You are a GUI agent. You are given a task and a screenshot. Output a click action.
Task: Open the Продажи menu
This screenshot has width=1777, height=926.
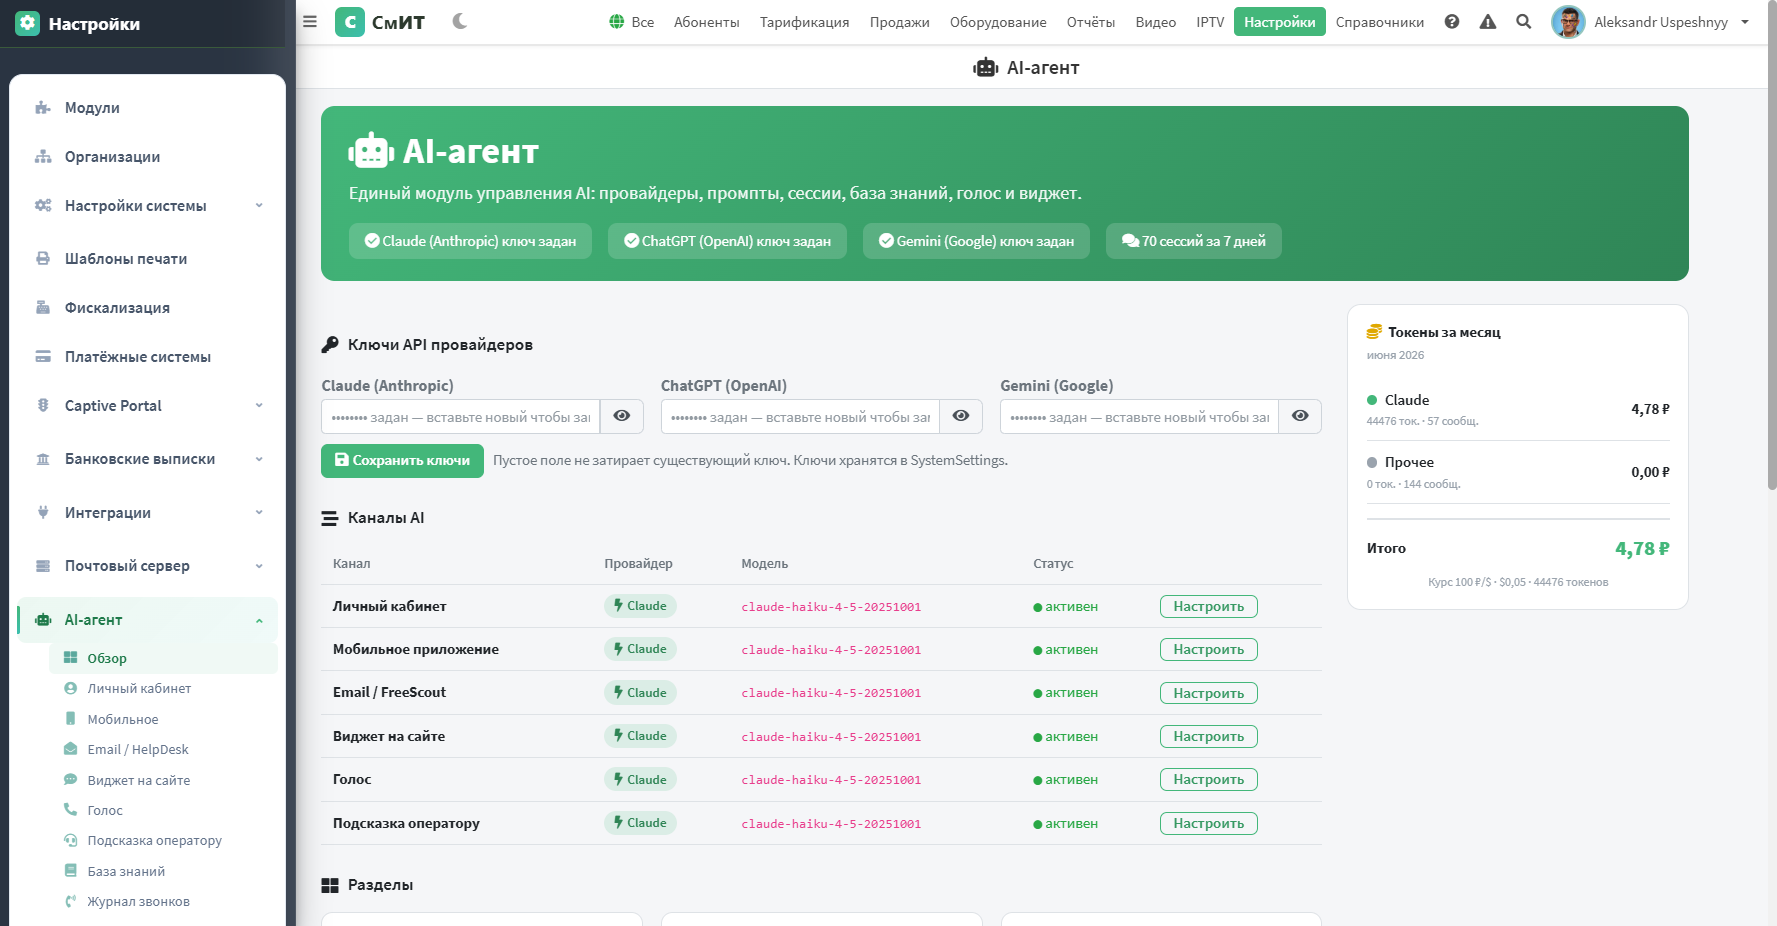pos(900,22)
